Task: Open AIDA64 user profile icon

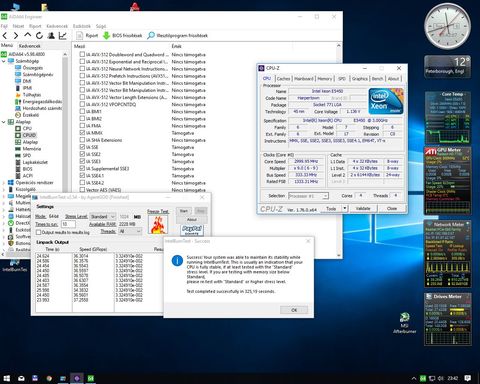Action: point(51,35)
